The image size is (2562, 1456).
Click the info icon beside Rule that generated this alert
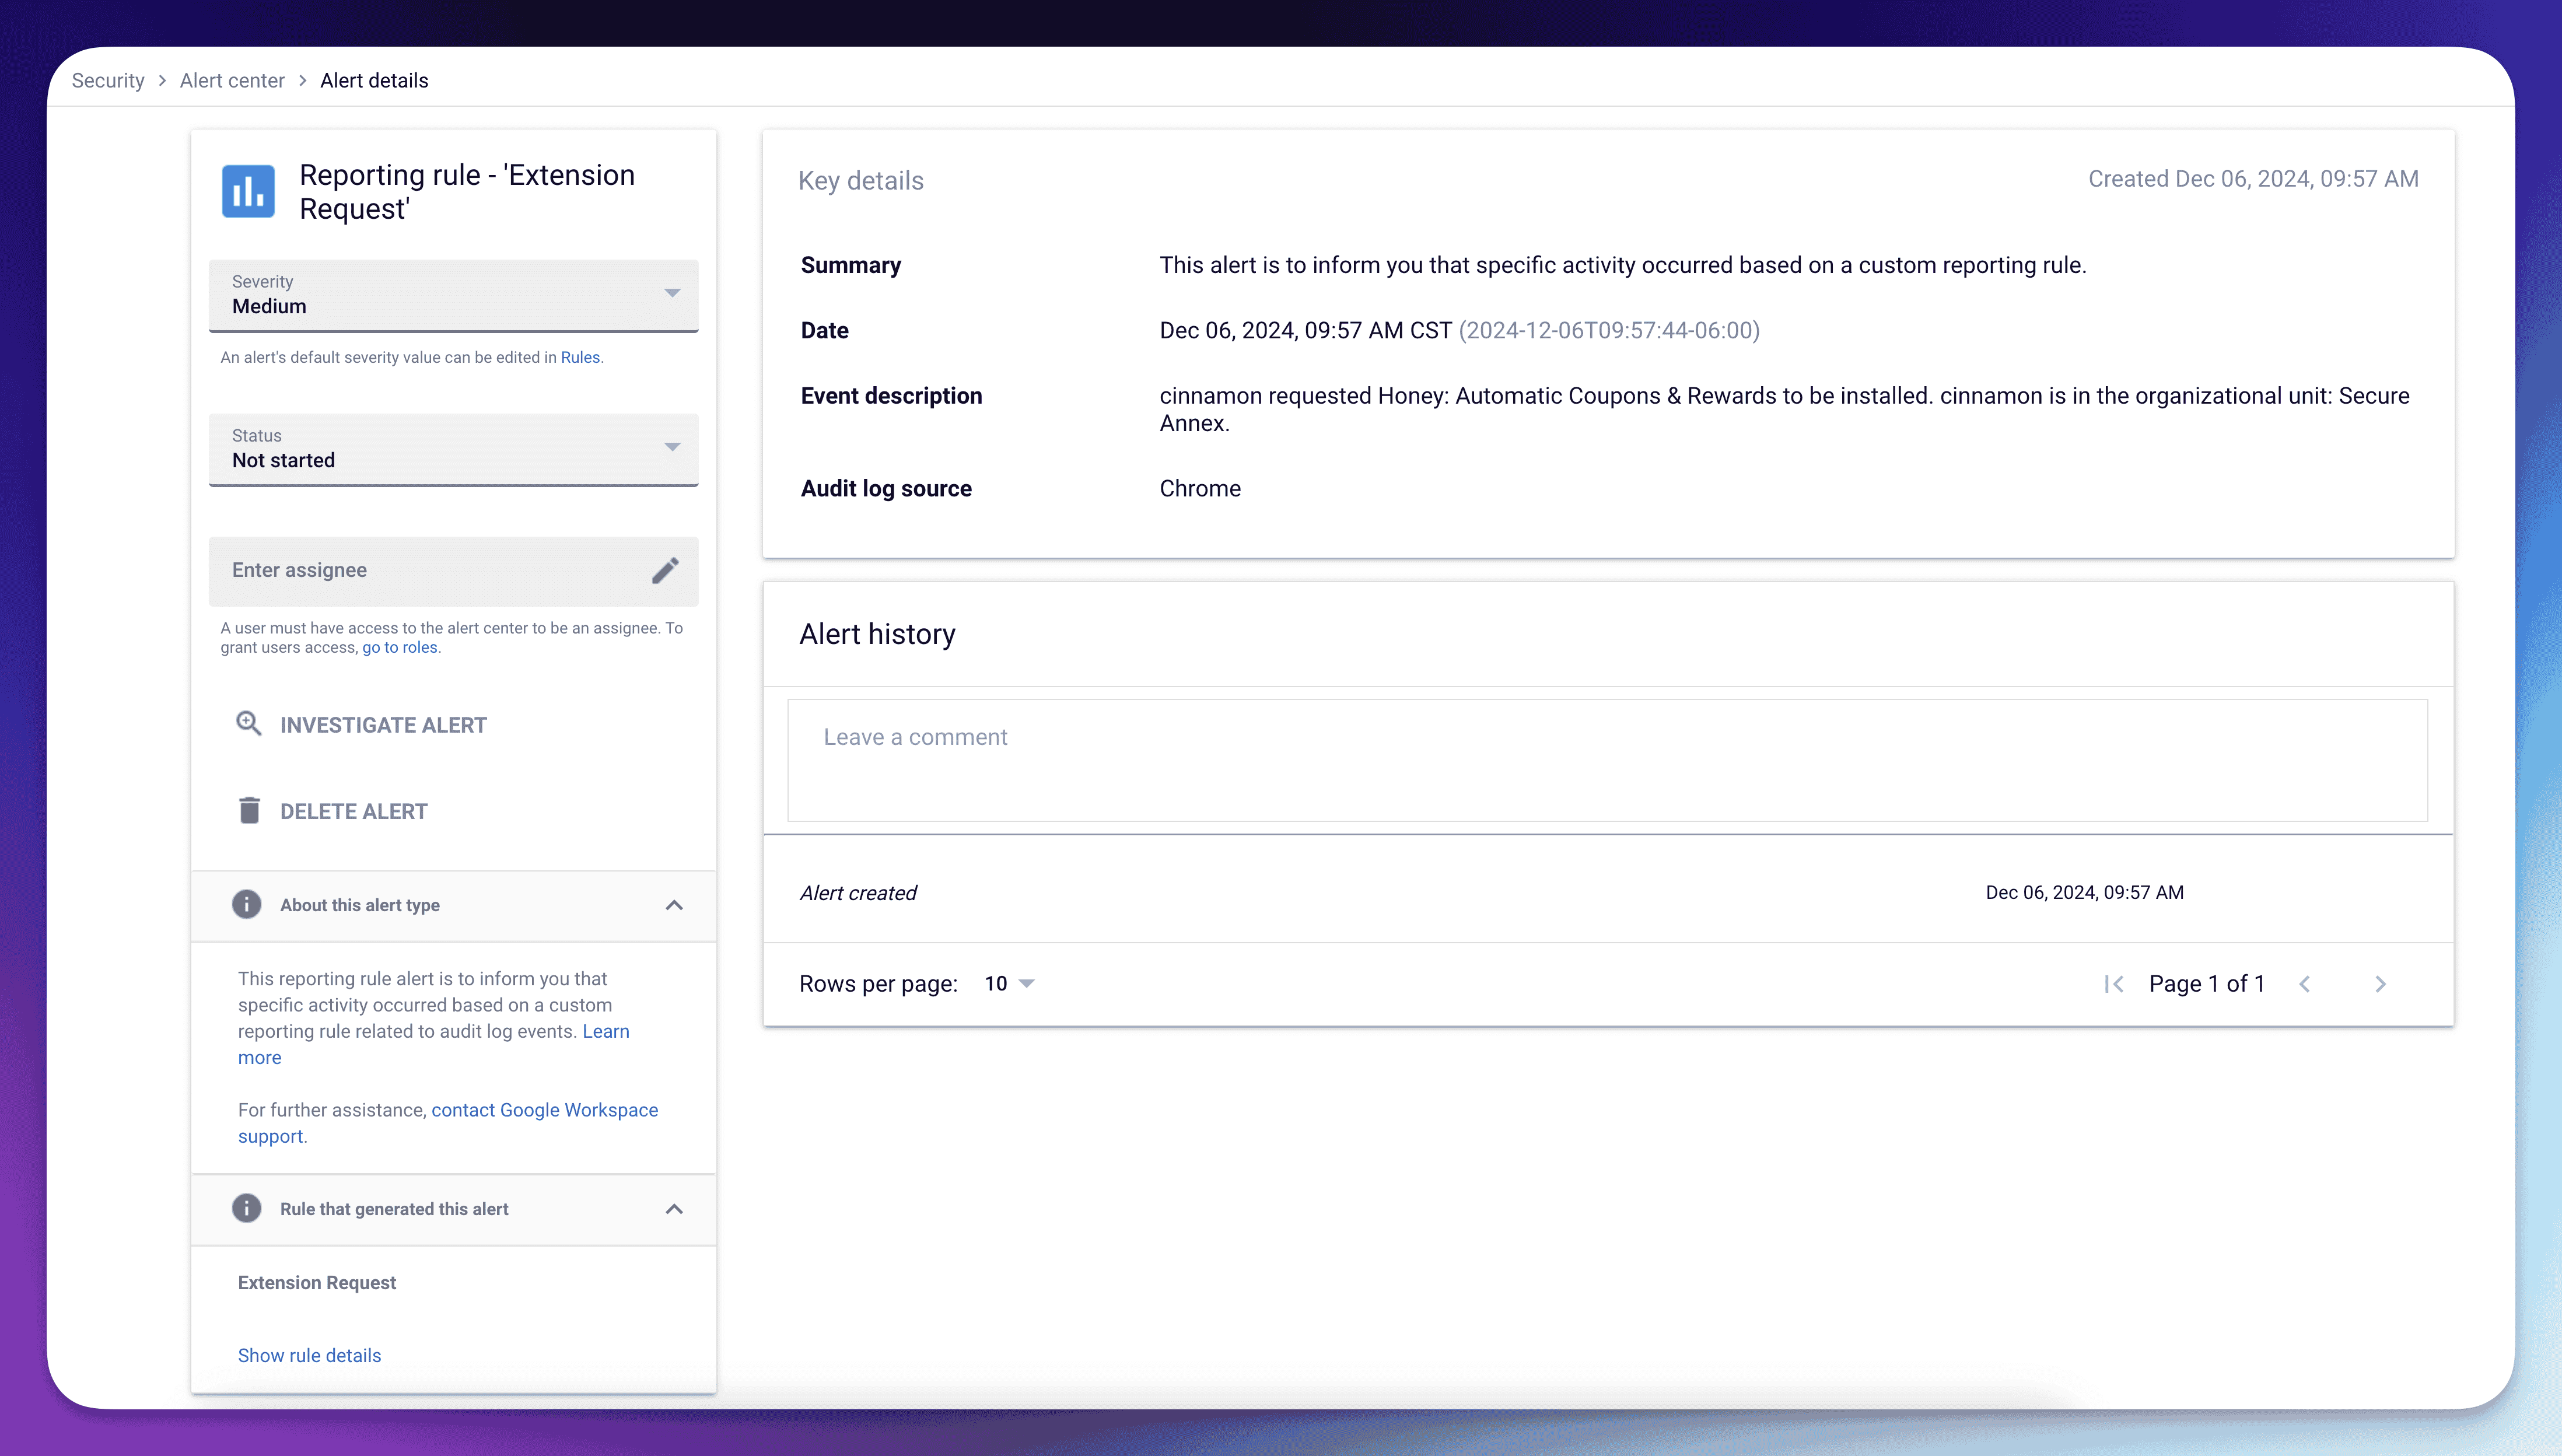pyautogui.click(x=247, y=1208)
